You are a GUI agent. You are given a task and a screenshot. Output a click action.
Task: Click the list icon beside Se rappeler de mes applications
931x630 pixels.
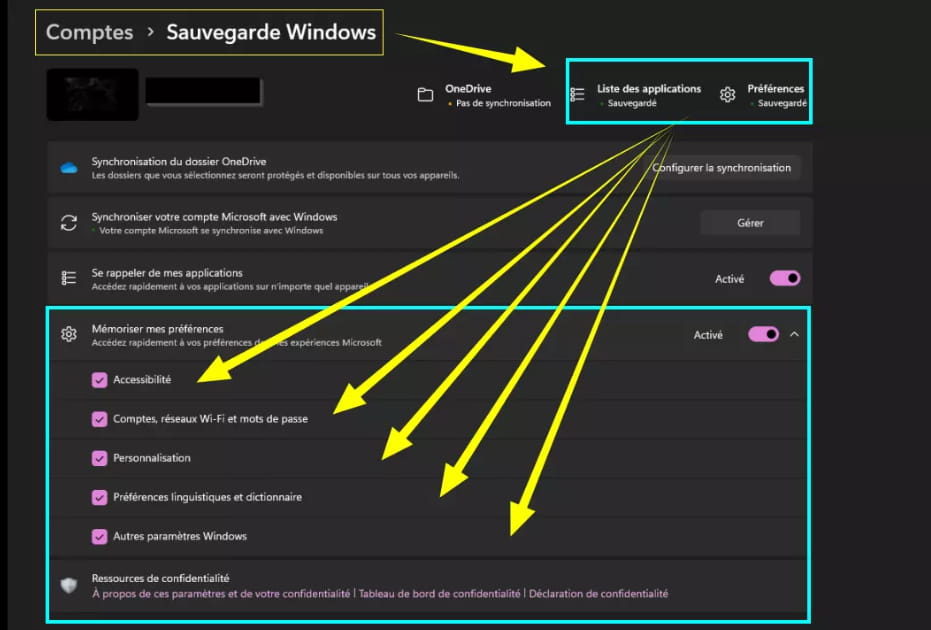[x=69, y=278]
